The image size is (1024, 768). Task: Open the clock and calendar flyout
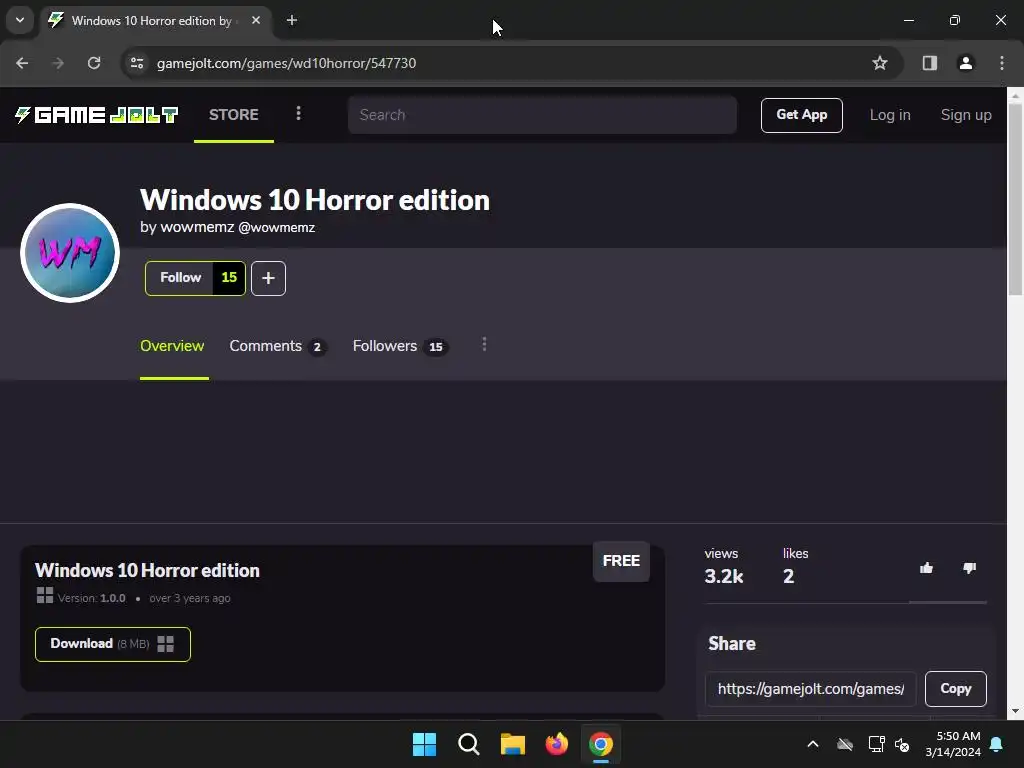coord(953,744)
